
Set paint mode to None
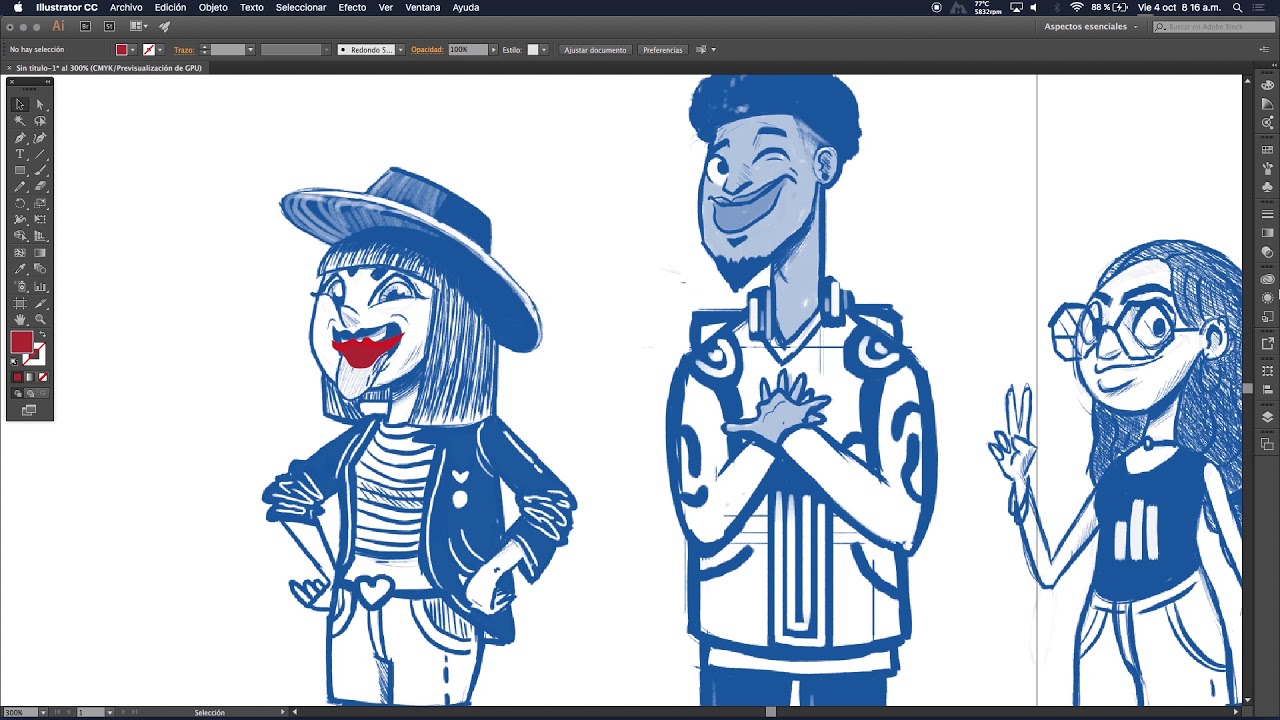click(x=41, y=377)
